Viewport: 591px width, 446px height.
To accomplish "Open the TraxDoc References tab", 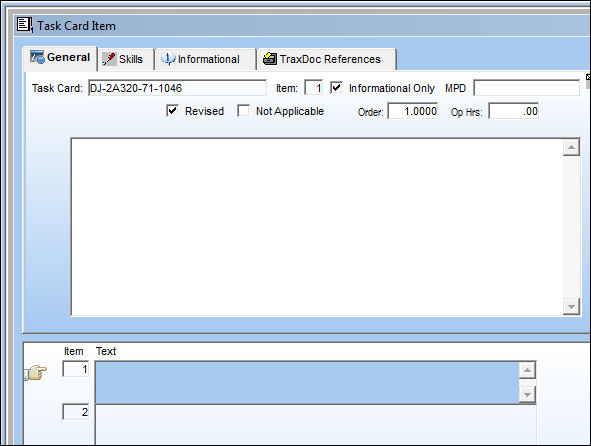I will pos(327,60).
